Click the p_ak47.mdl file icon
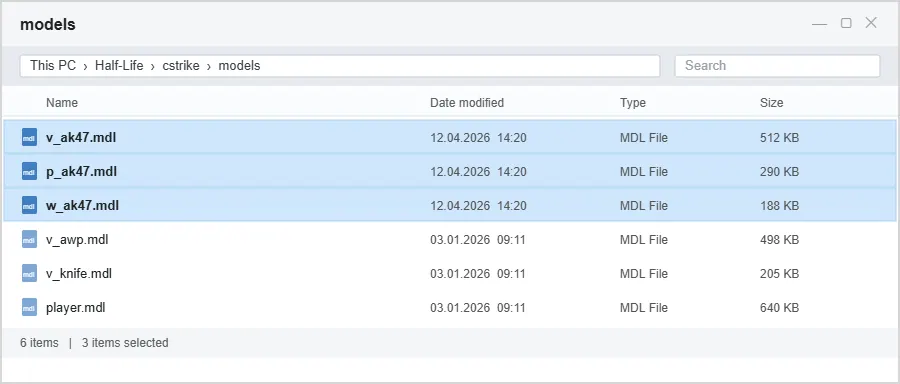900x384 pixels. point(29,172)
